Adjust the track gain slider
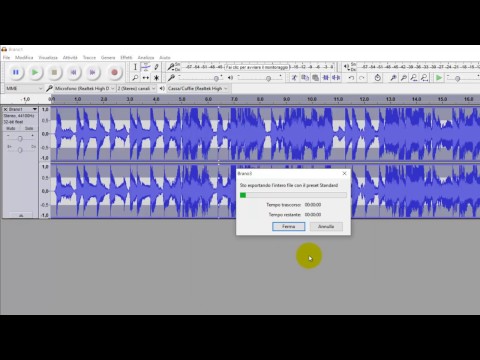Image resolution: width=480 pixels, height=360 pixels. tap(20, 138)
